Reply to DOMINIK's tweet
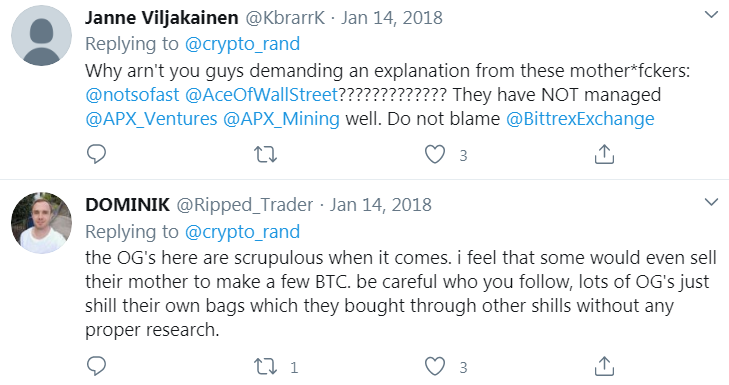This screenshot has width=729, height=385. click(x=97, y=366)
